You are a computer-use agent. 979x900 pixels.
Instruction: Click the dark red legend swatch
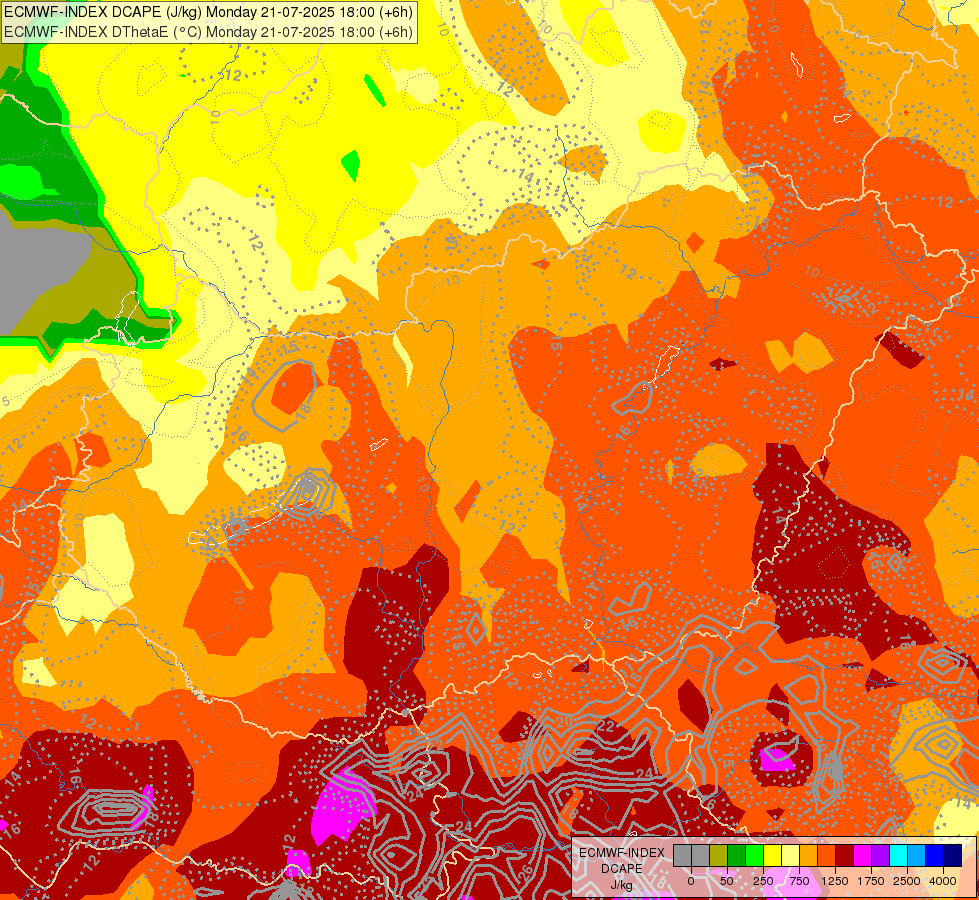(845, 855)
